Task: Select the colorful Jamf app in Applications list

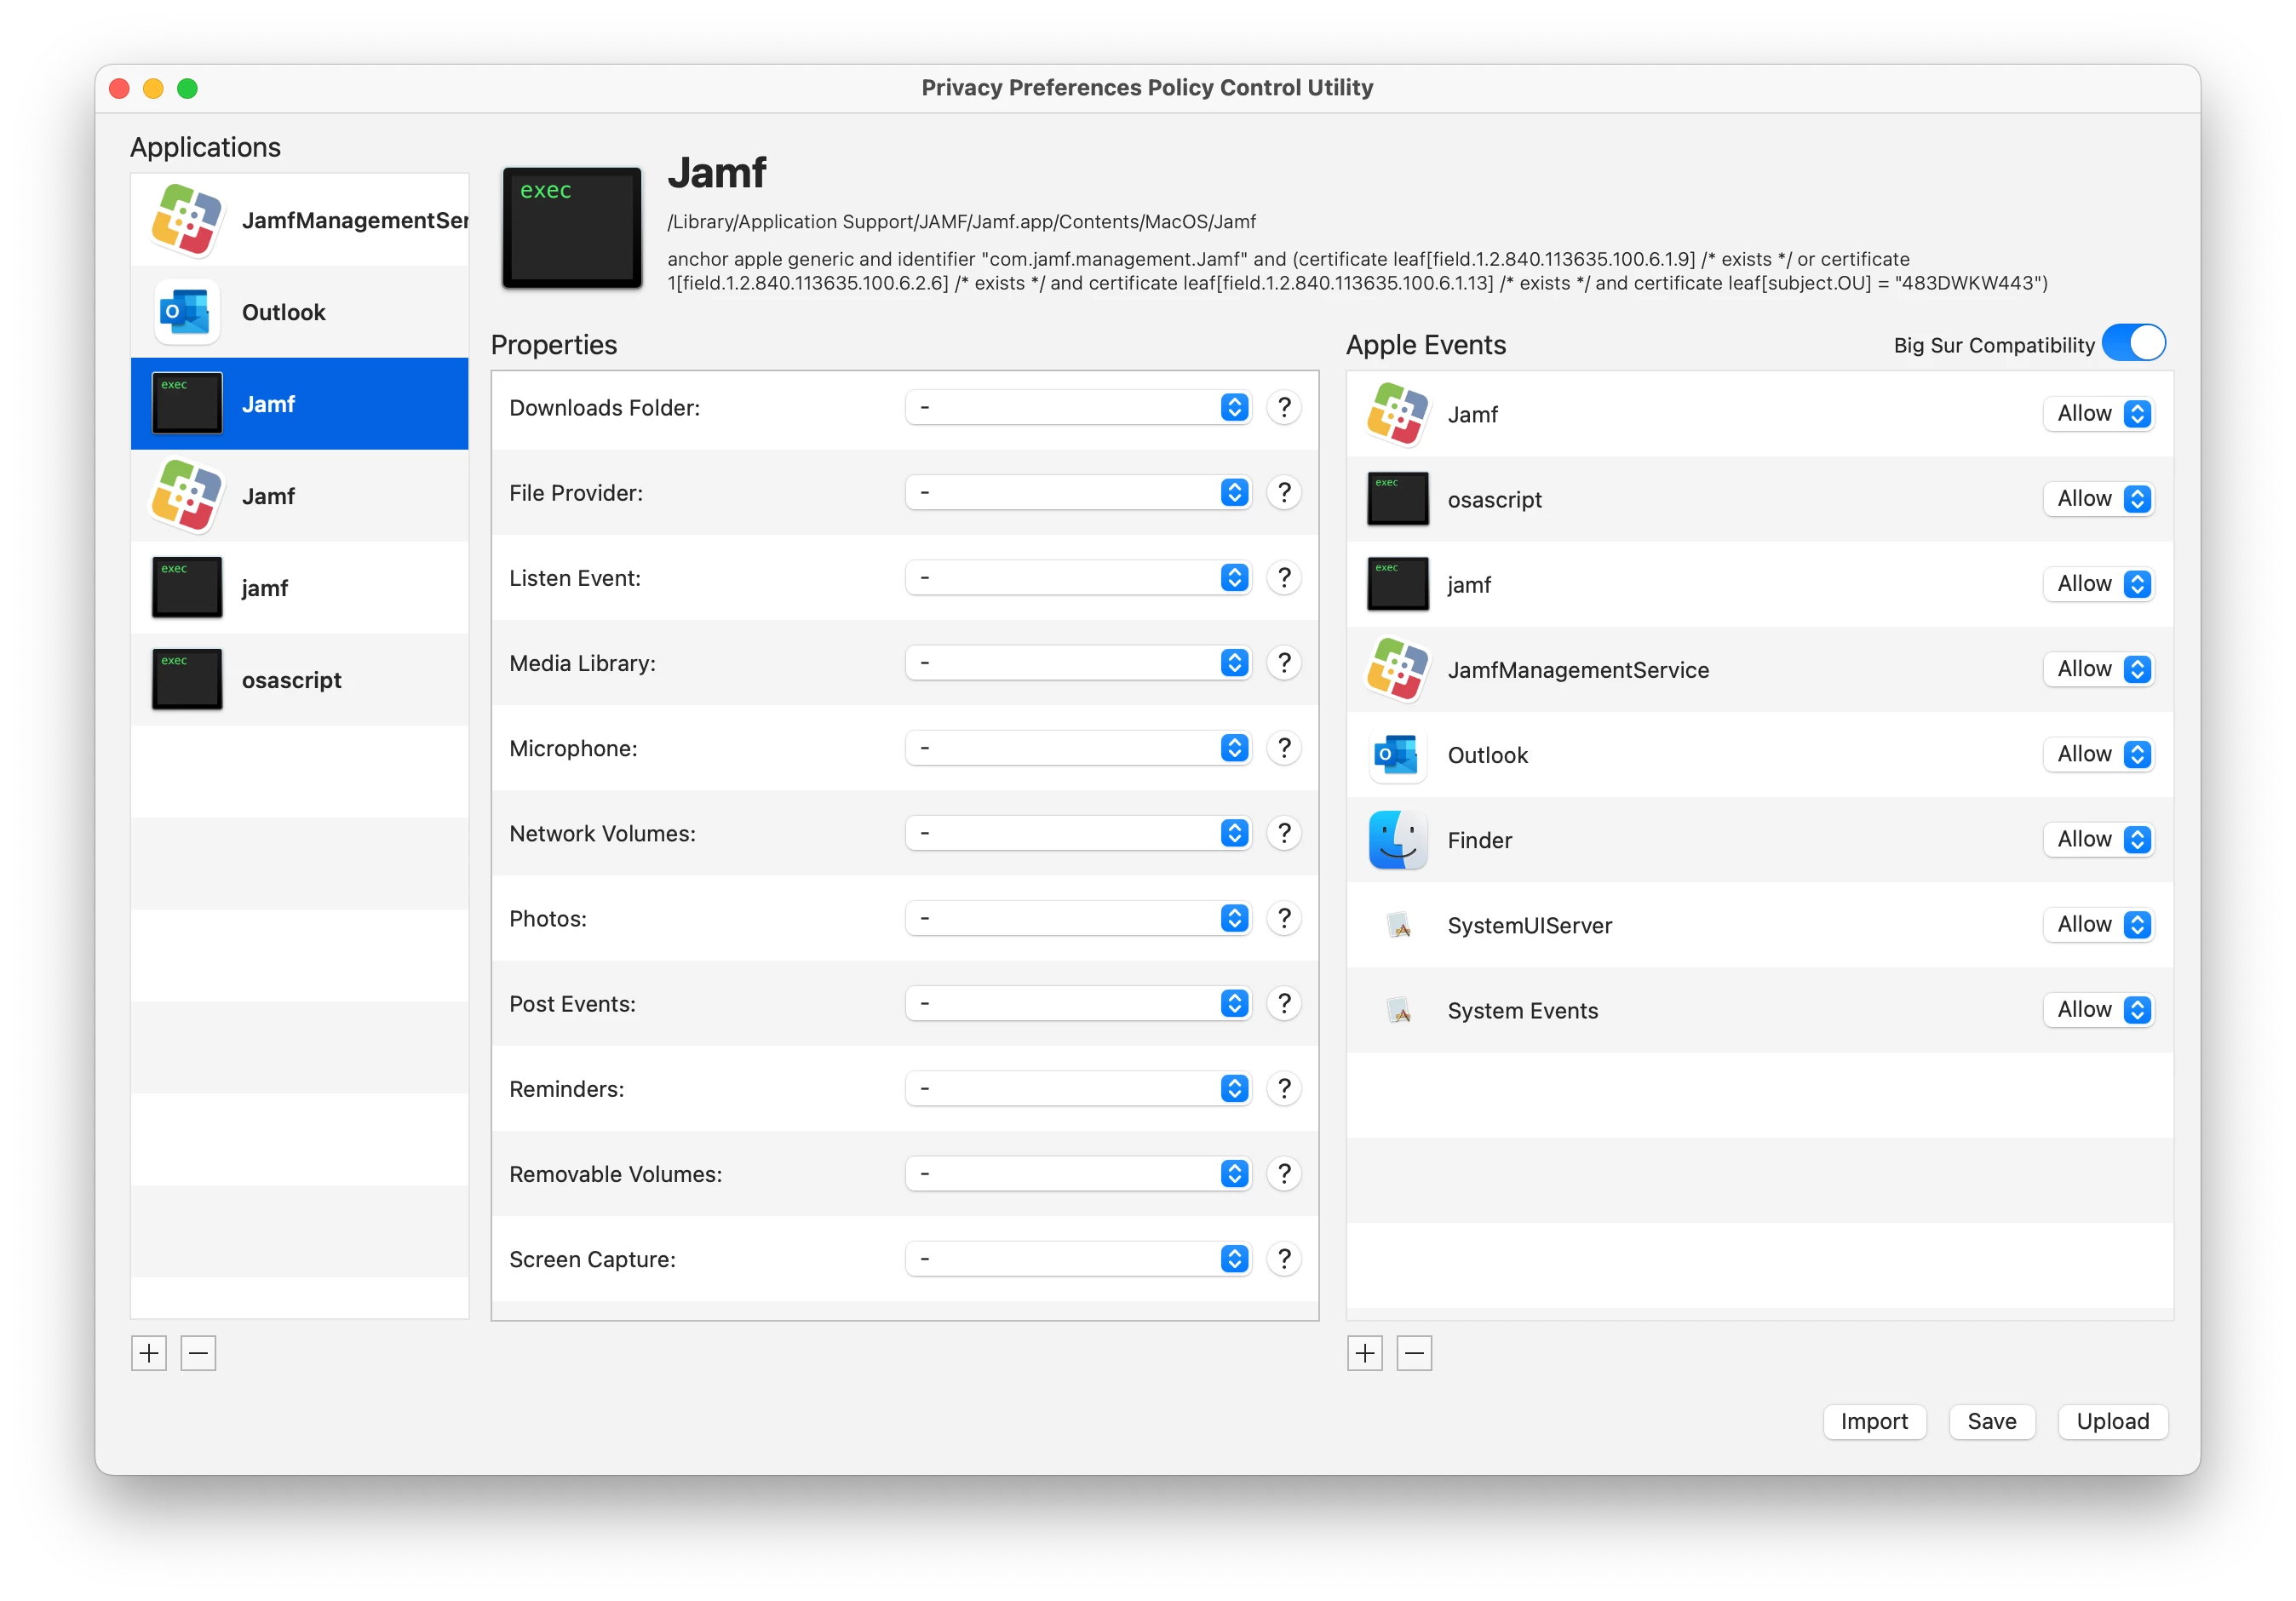Action: point(299,496)
